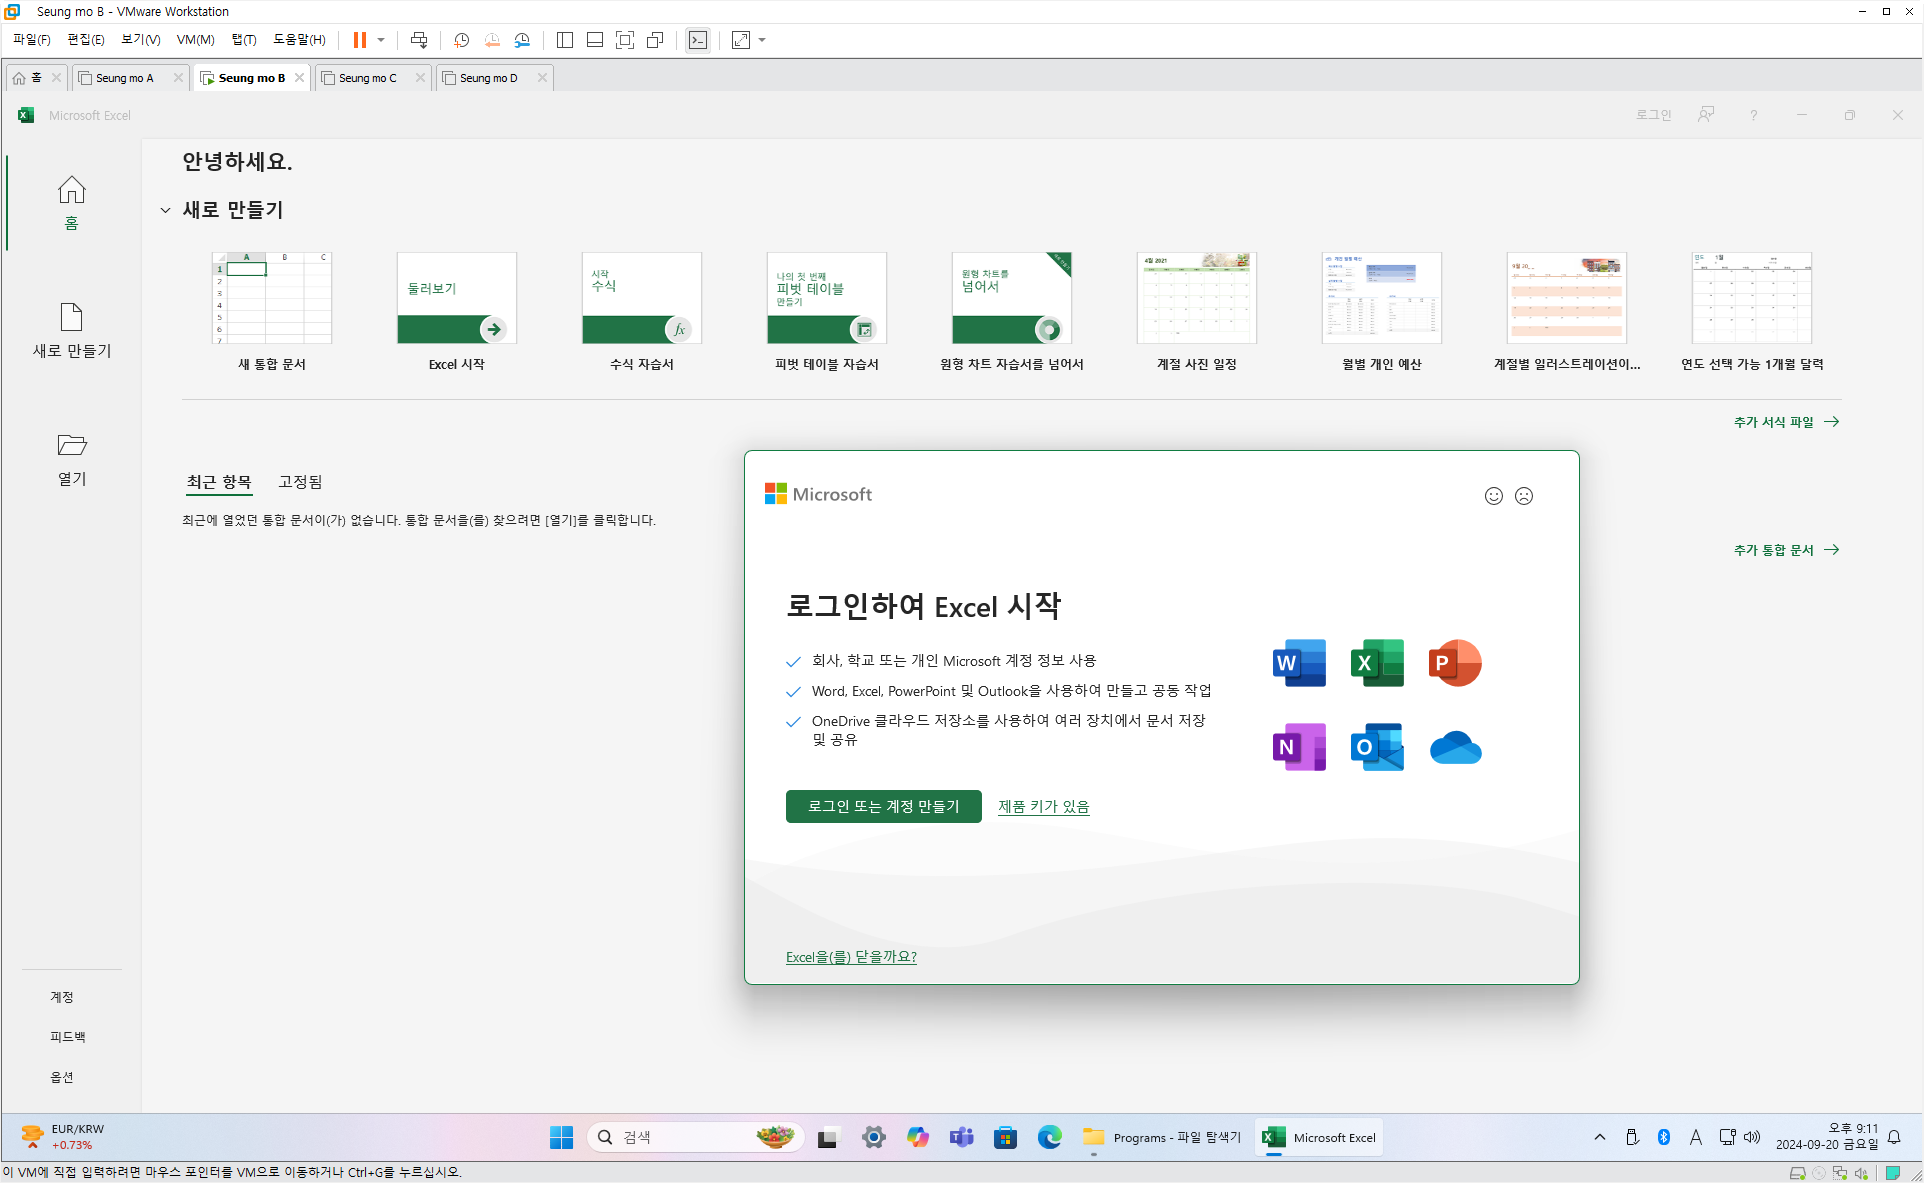Viewport: 1924px width, 1183px height.
Task: Open dropdown arrow beside the pause button
Action: tap(381, 40)
